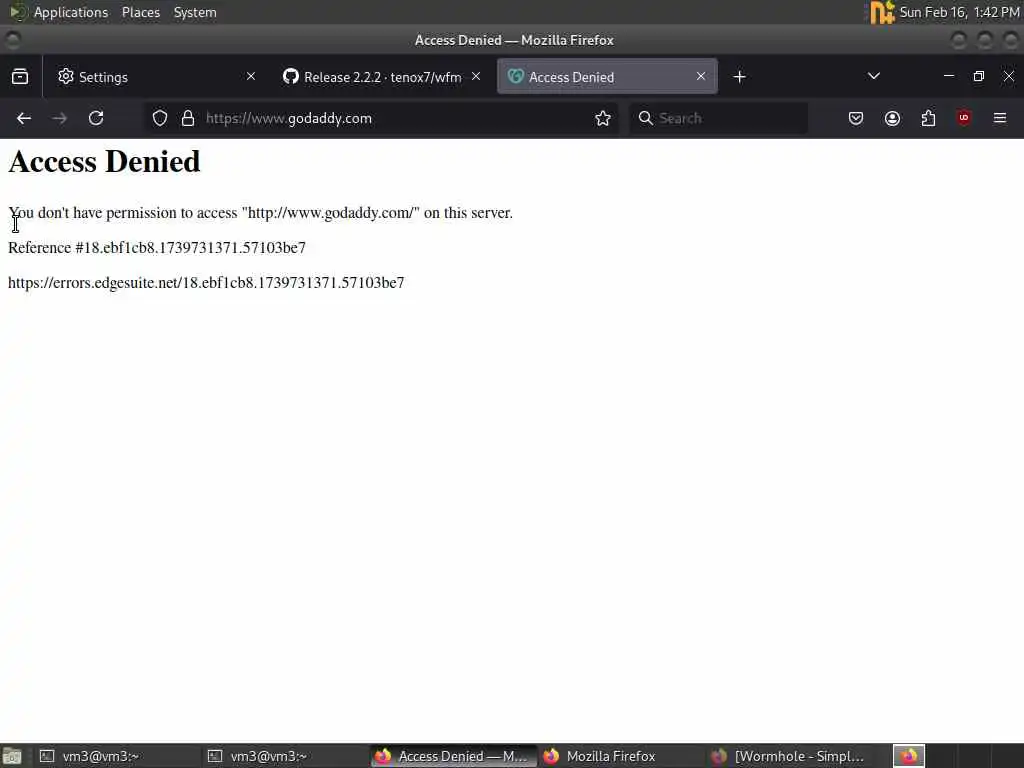Switch to the Release 2.2.2 GitHub tab
The image size is (1024, 768).
(x=382, y=77)
